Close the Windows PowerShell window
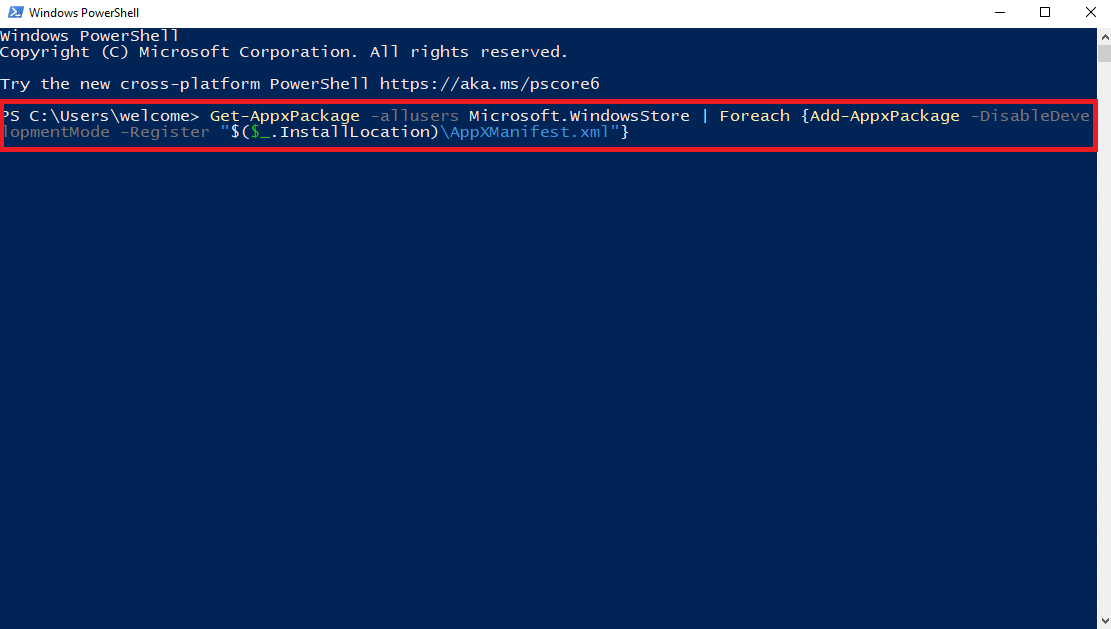This screenshot has width=1111, height=629. (1090, 13)
